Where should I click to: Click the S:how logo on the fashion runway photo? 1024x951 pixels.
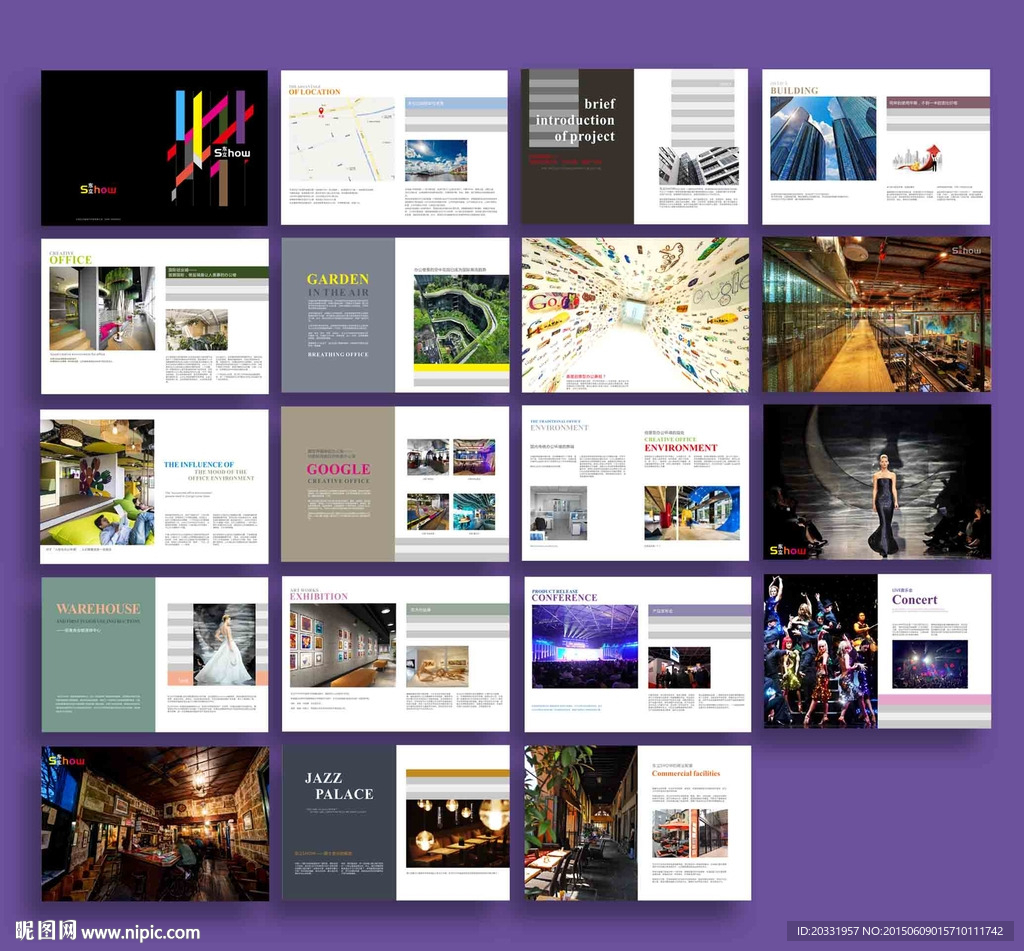pyautogui.click(x=787, y=549)
